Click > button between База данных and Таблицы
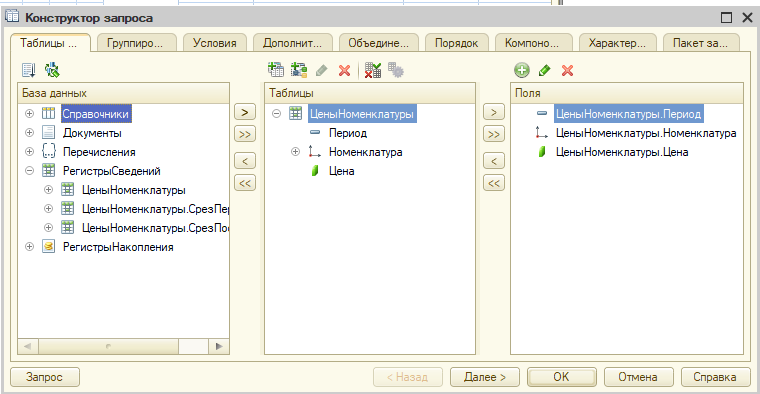Image resolution: width=760 pixels, height=394 pixels. tap(245, 112)
